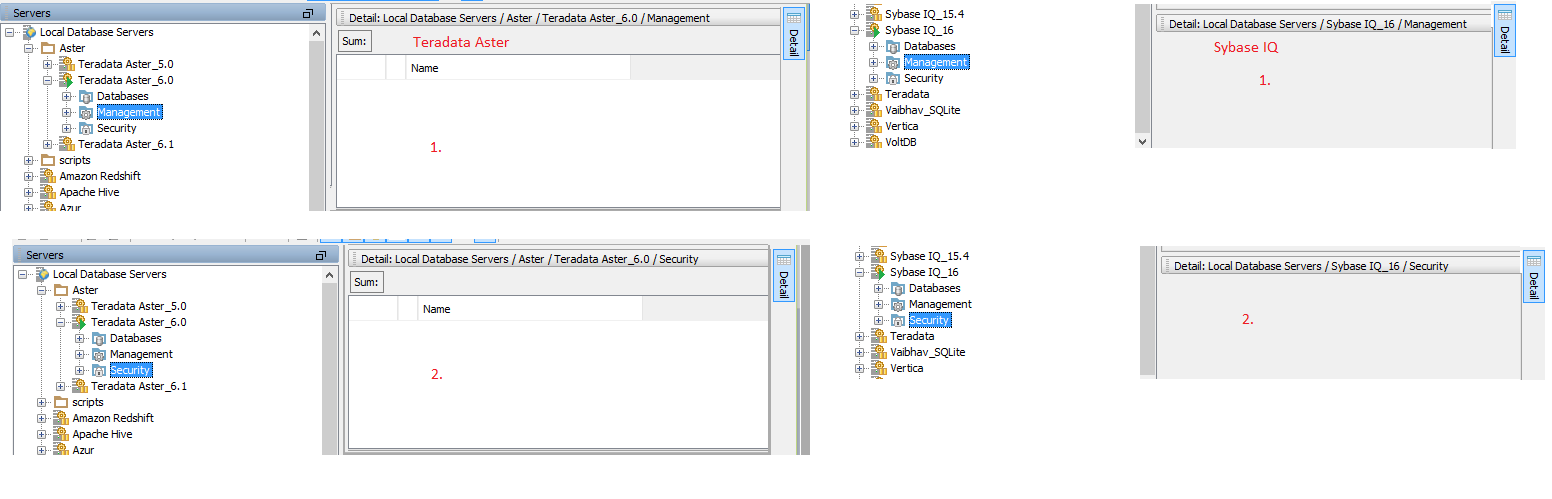Expand highlighted Security node under Teradata Aster_6.0

point(80,370)
